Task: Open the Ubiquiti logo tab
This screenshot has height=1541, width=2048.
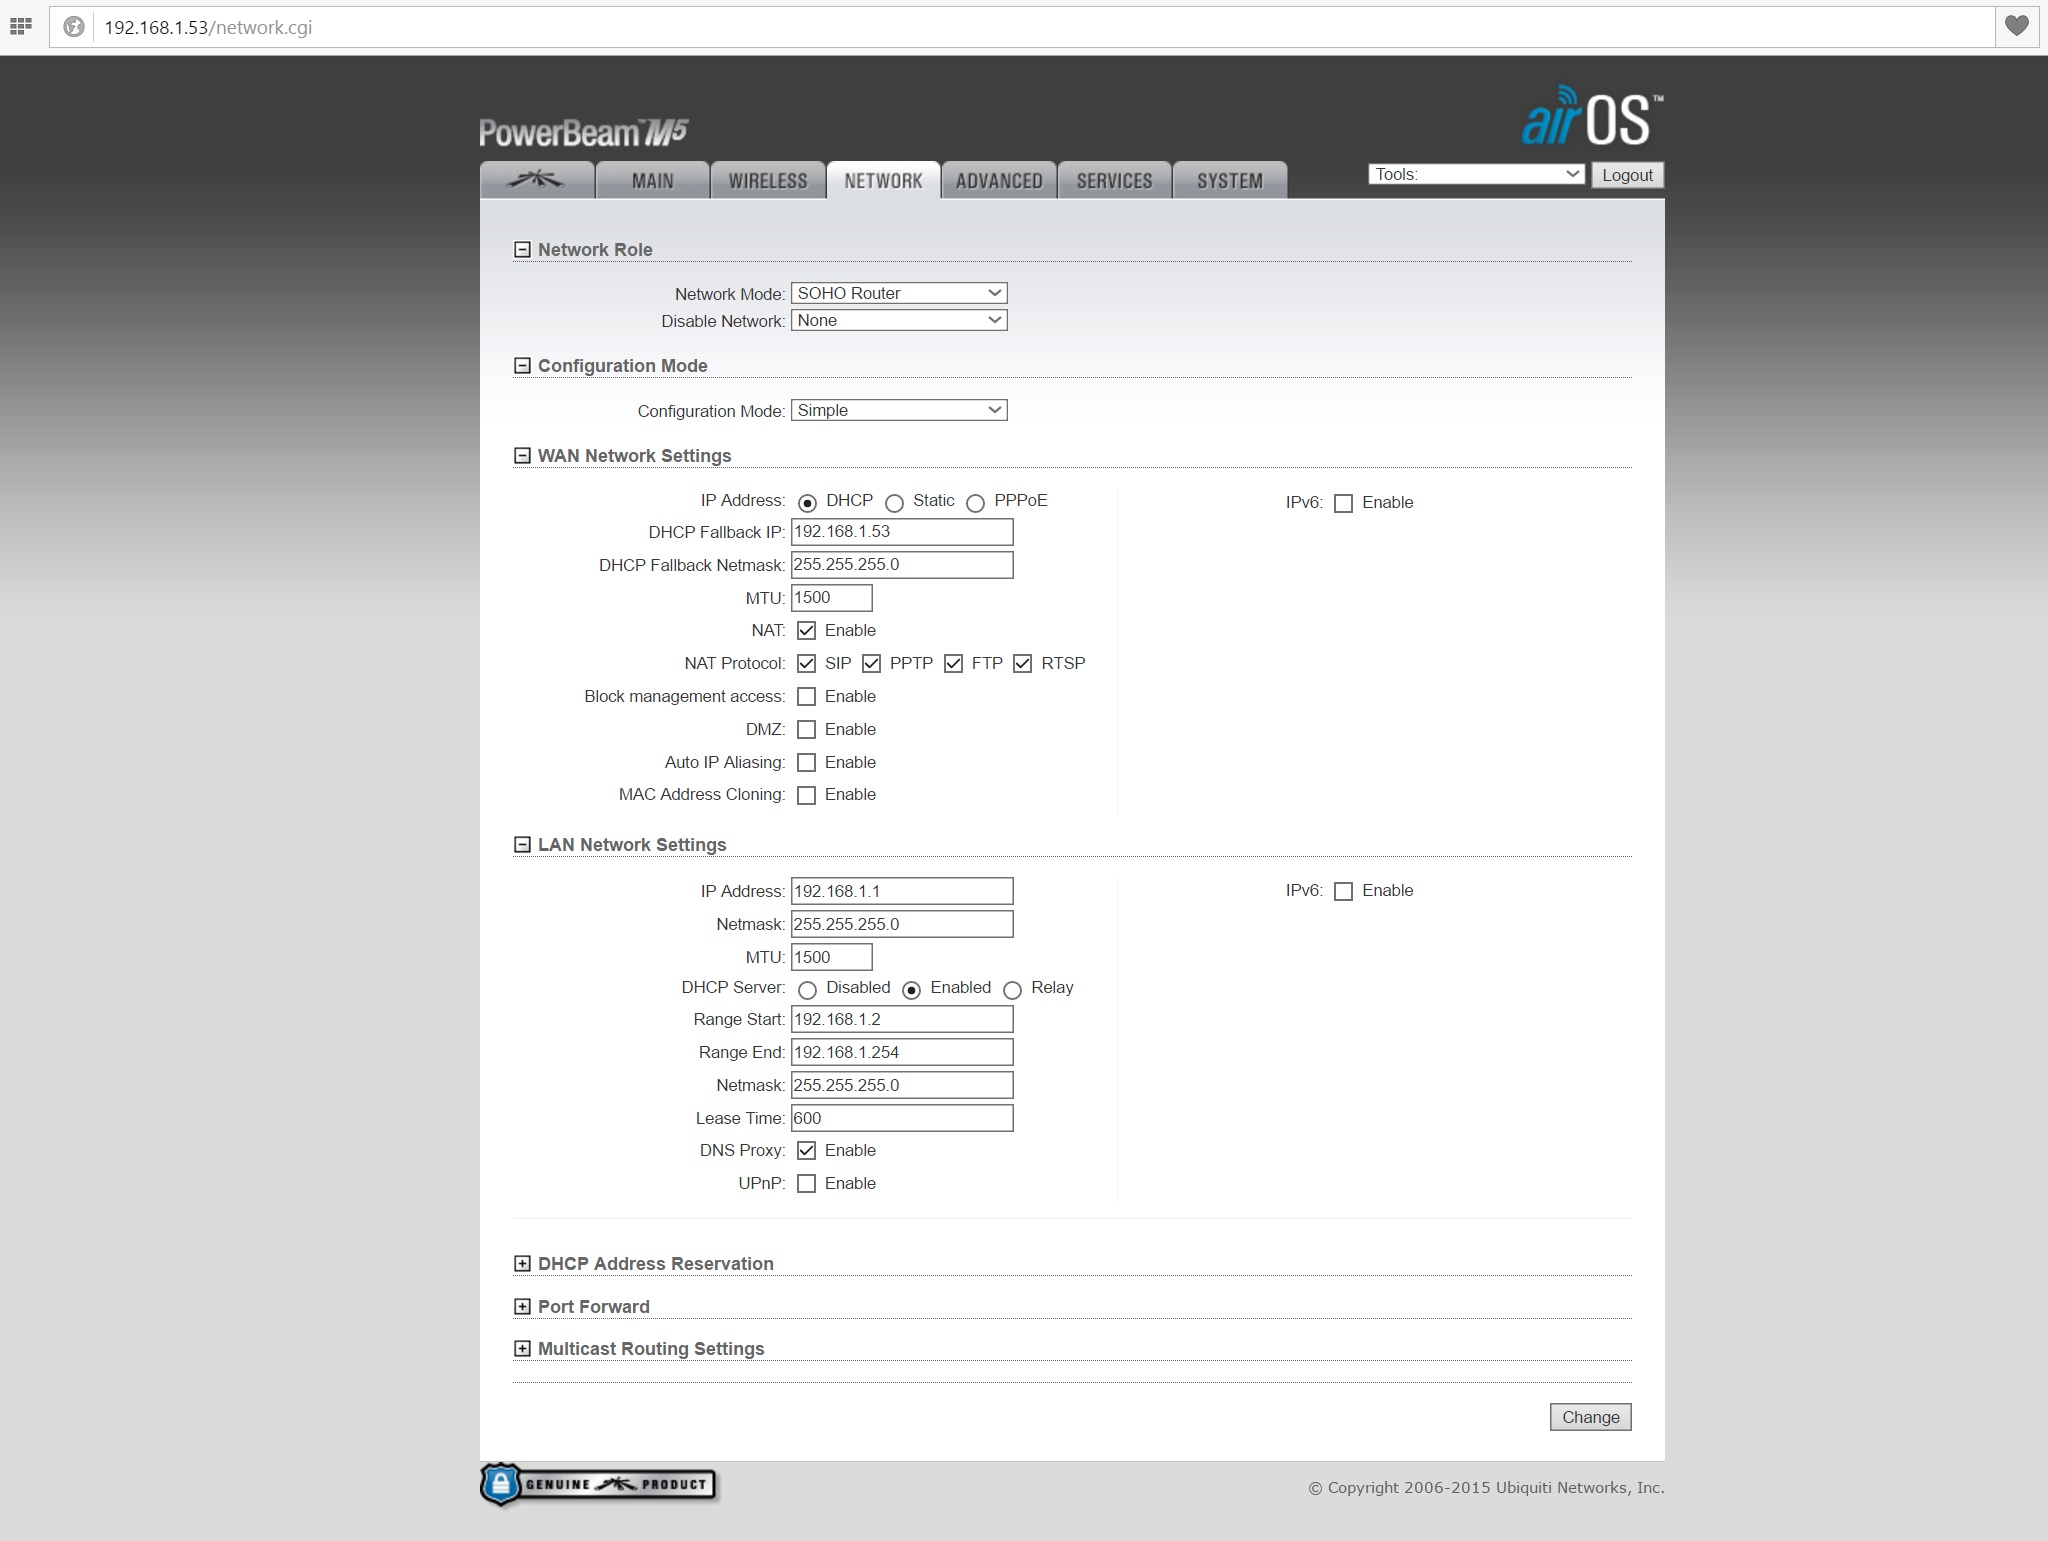Action: (537, 180)
